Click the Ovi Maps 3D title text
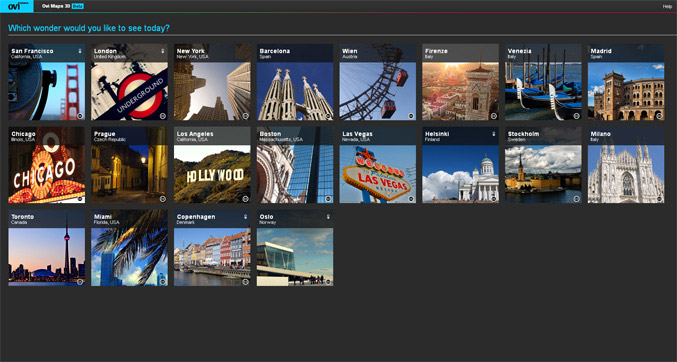 point(56,6)
